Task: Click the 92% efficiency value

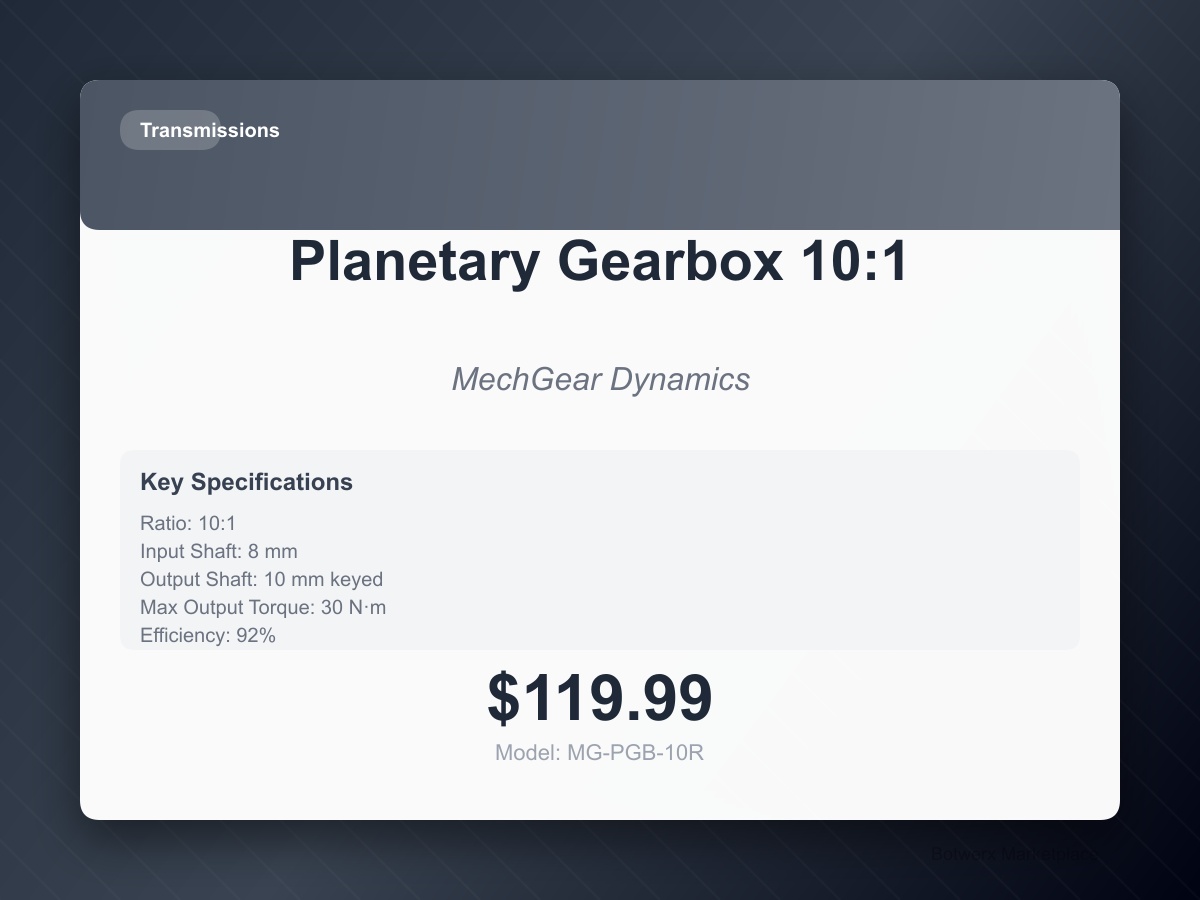Action: click(x=256, y=635)
